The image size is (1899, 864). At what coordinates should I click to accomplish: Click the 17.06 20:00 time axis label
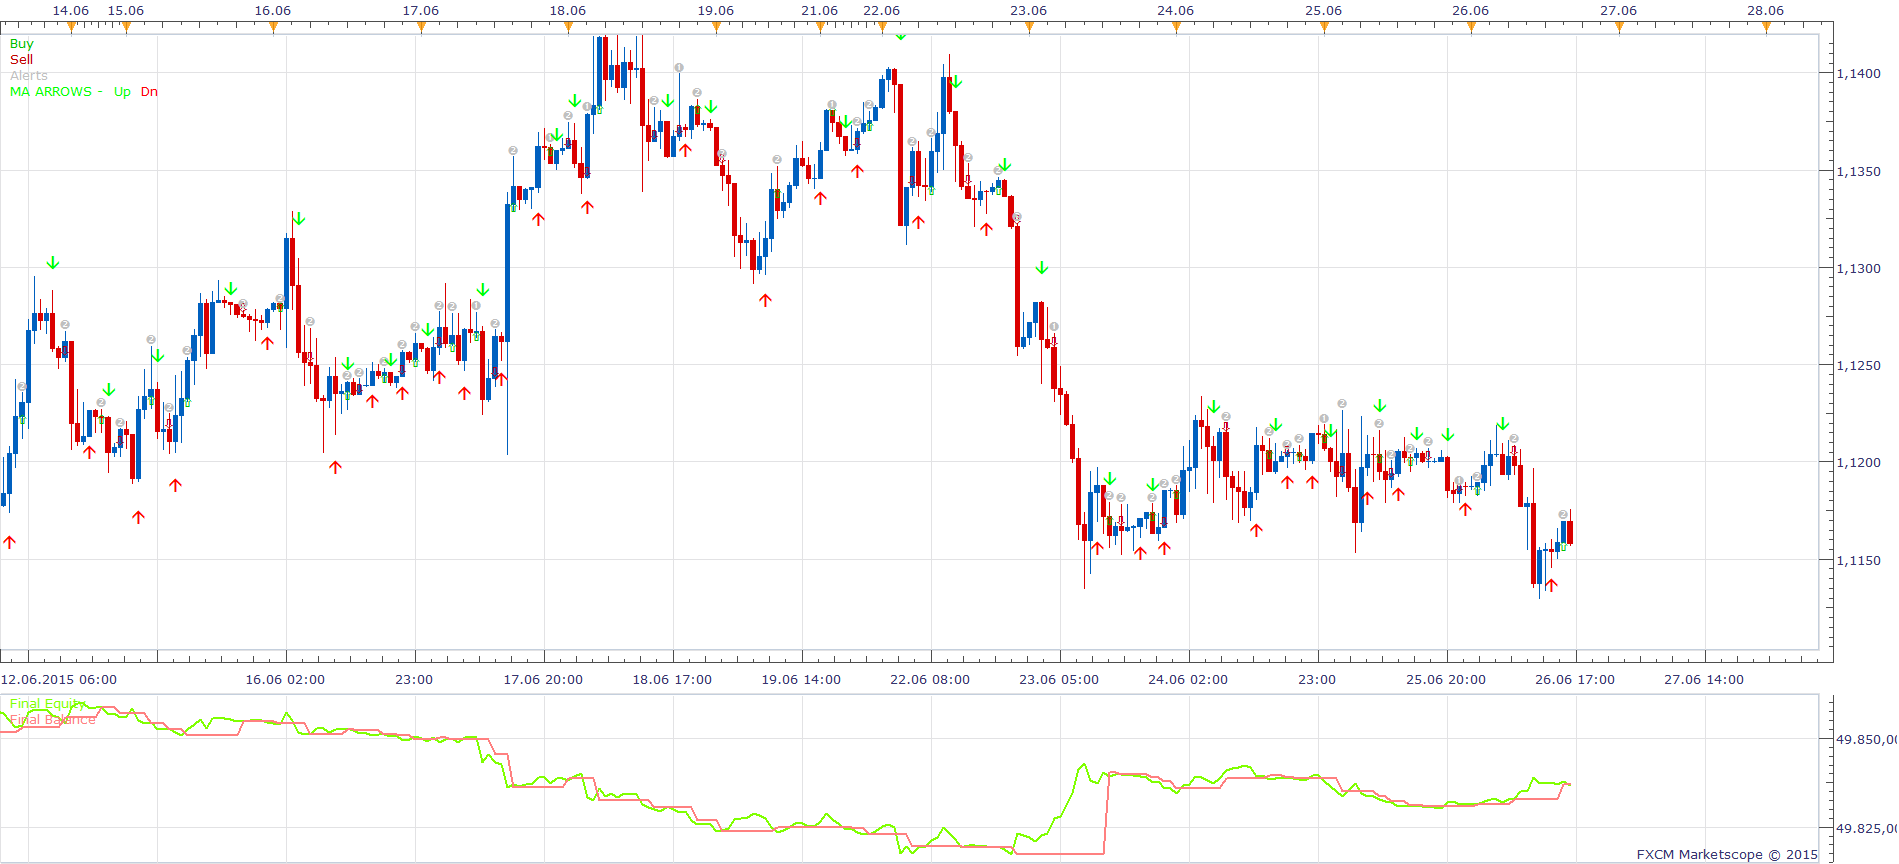(x=543, y=680)
